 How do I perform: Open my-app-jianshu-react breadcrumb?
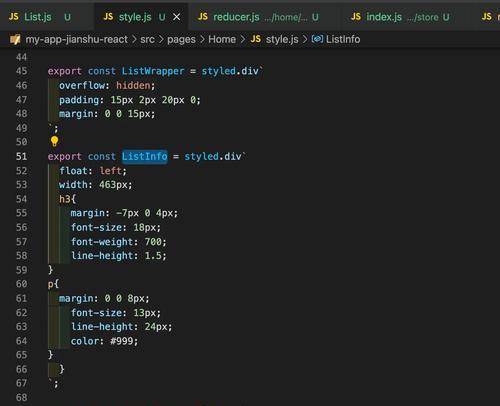click(77, 39)
